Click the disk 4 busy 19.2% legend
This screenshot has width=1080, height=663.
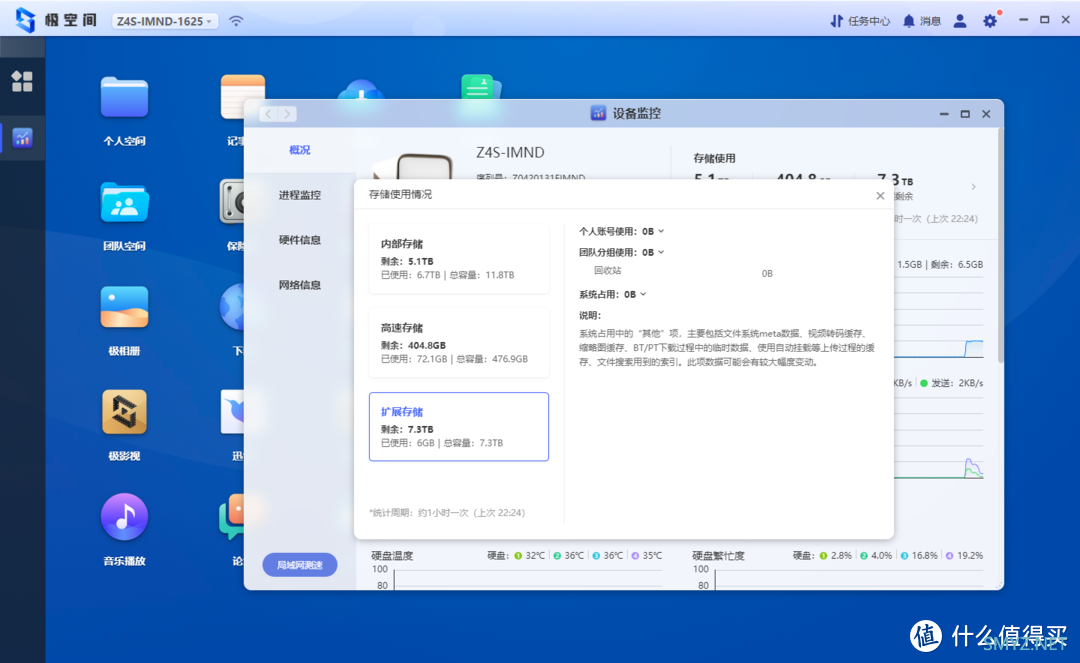click(x=964, y=556)
